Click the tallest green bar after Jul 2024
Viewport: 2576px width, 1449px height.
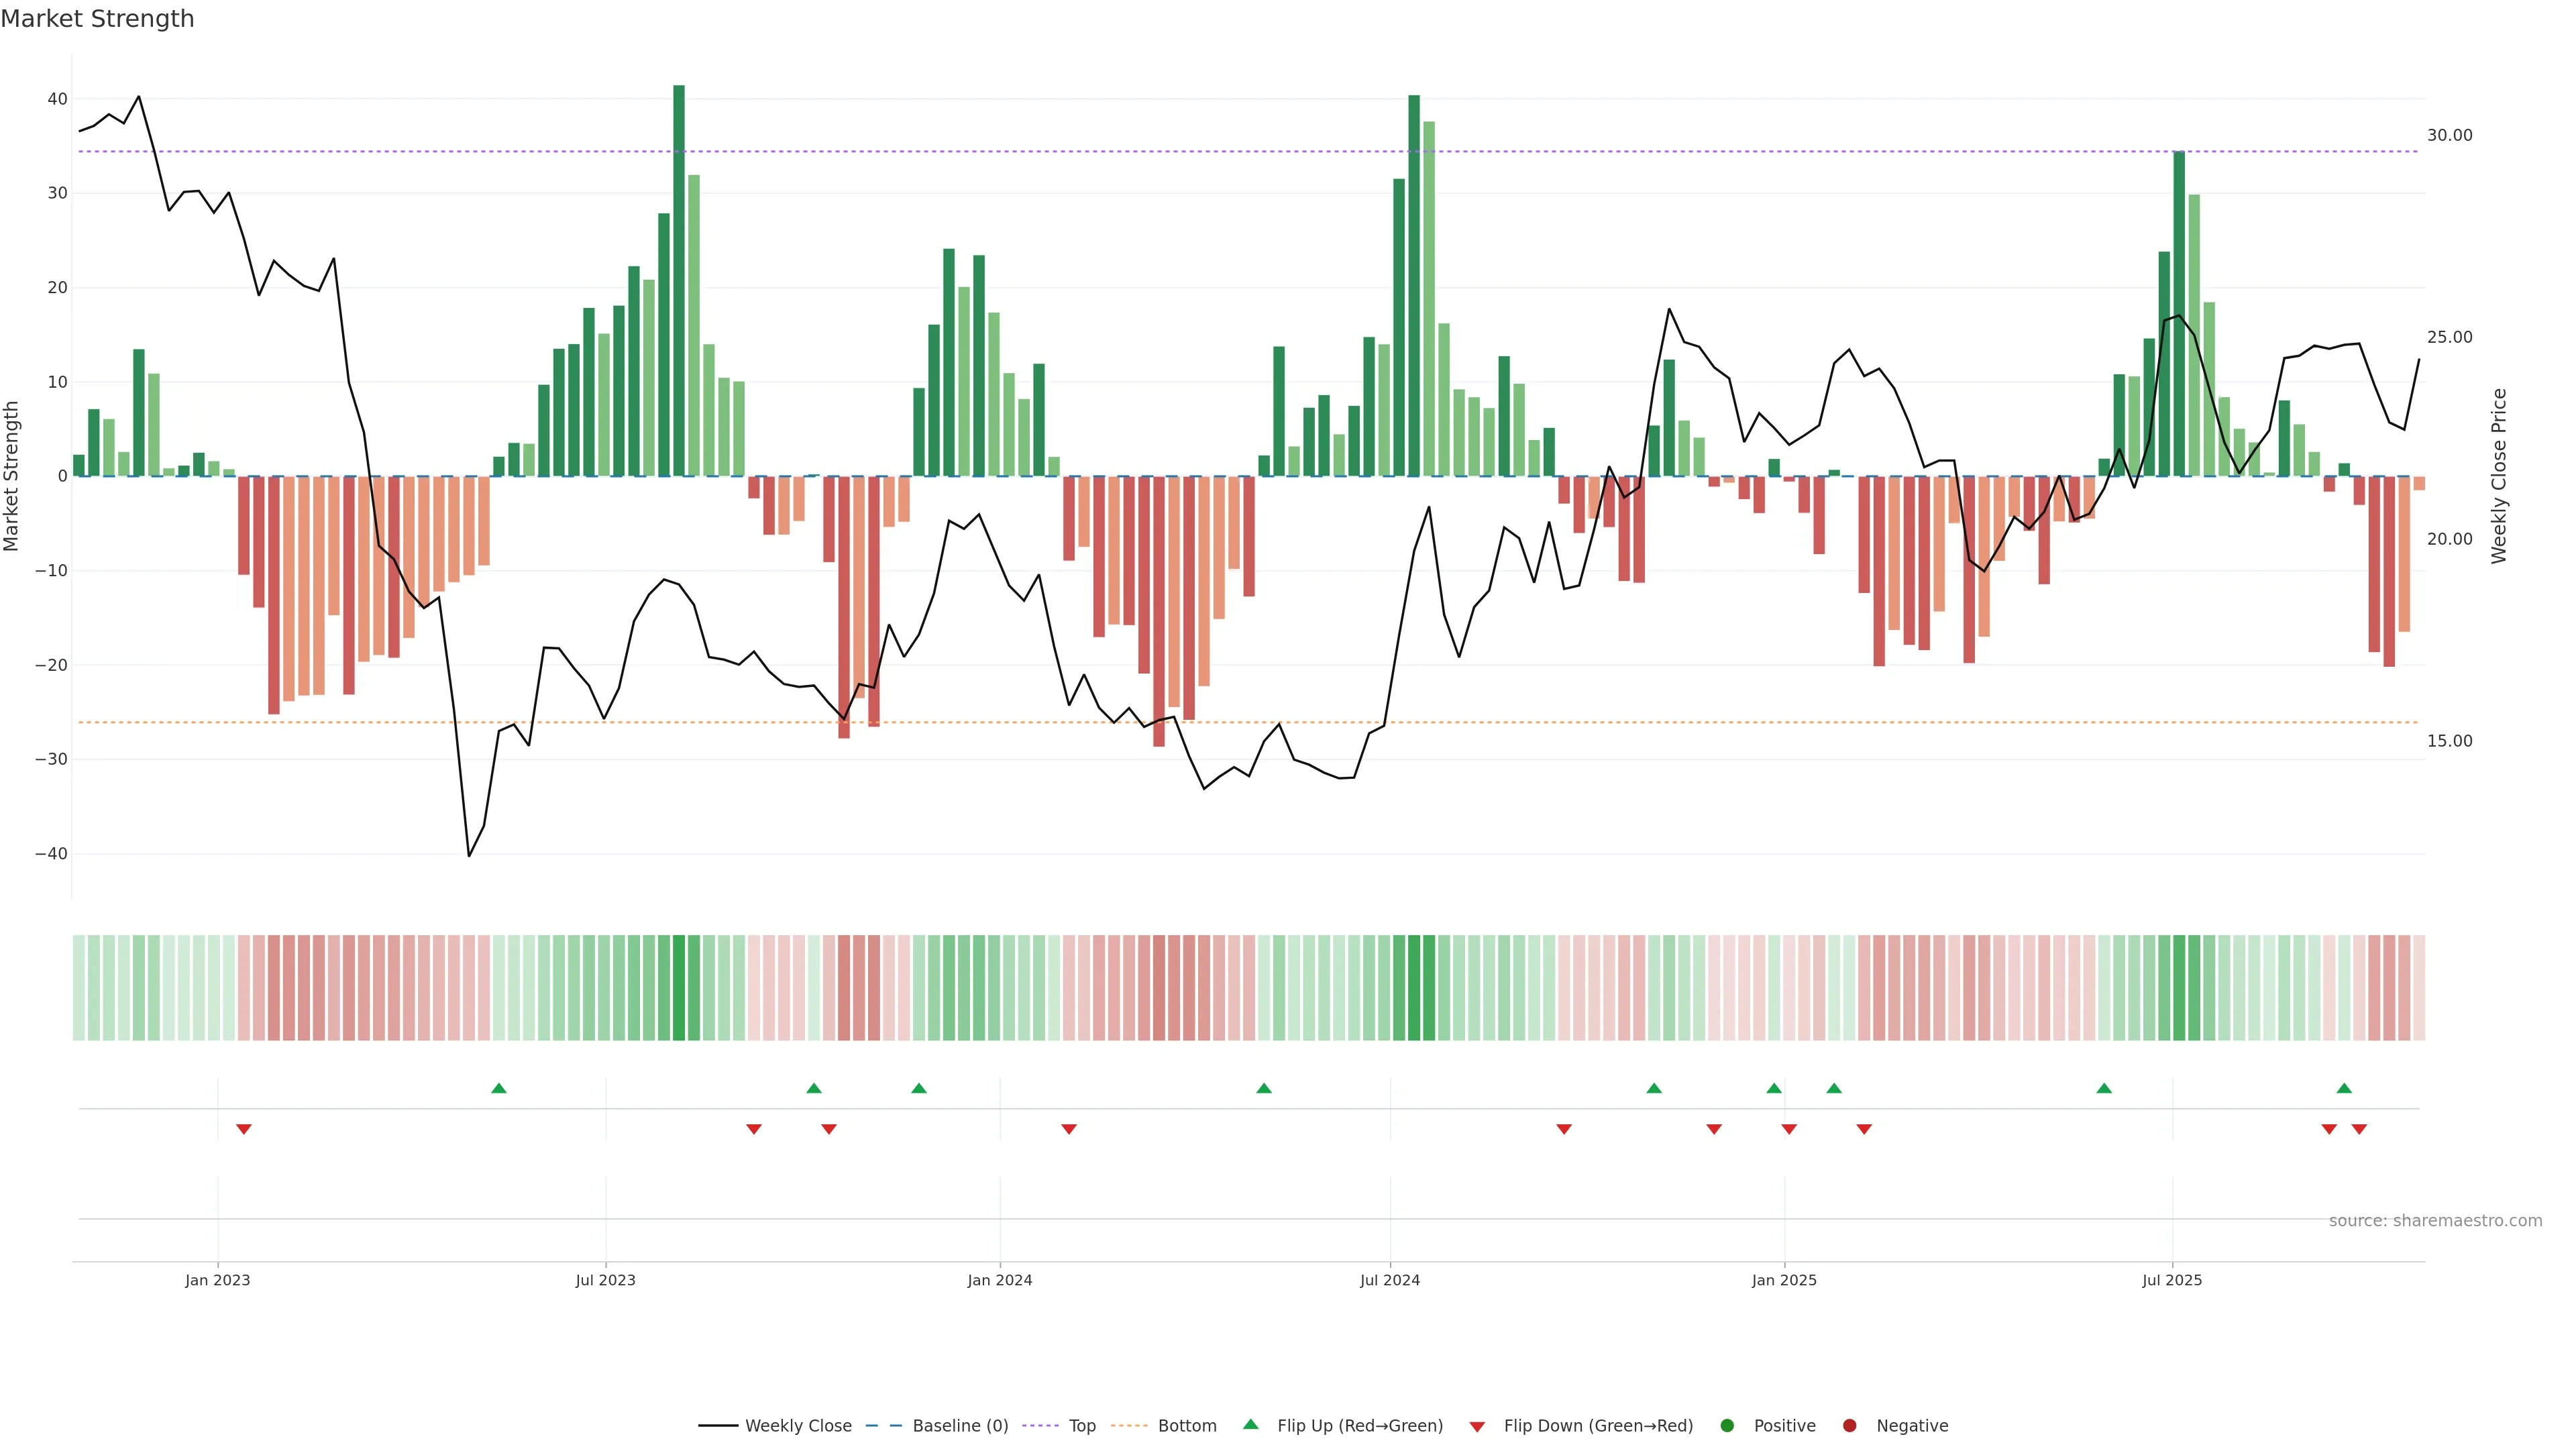[x=1414, y=285]
